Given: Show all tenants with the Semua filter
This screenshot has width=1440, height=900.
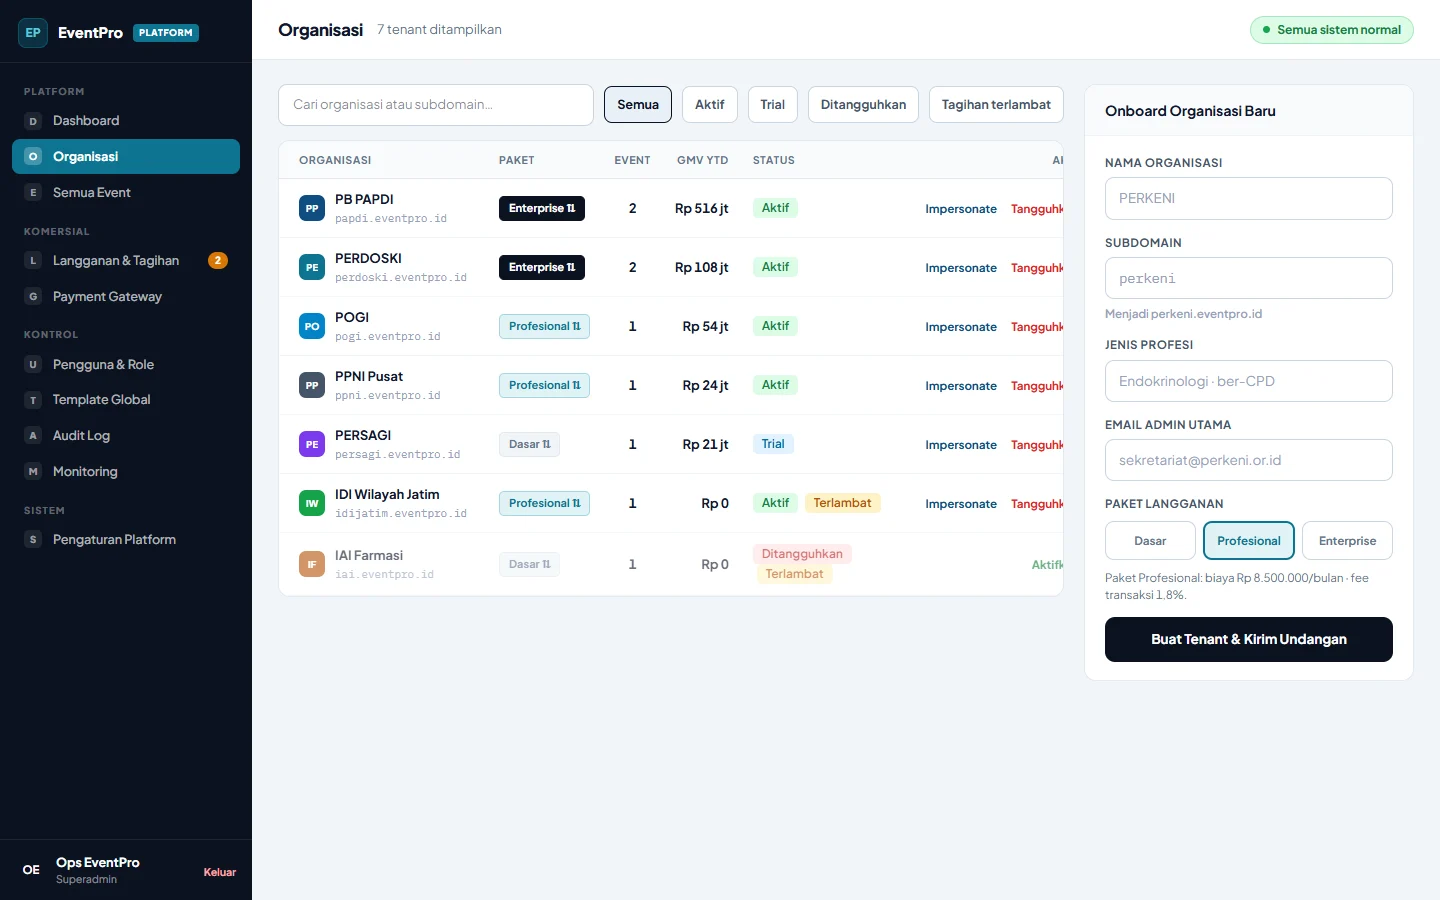Looking at the screenshot, I should pos(638,105).
